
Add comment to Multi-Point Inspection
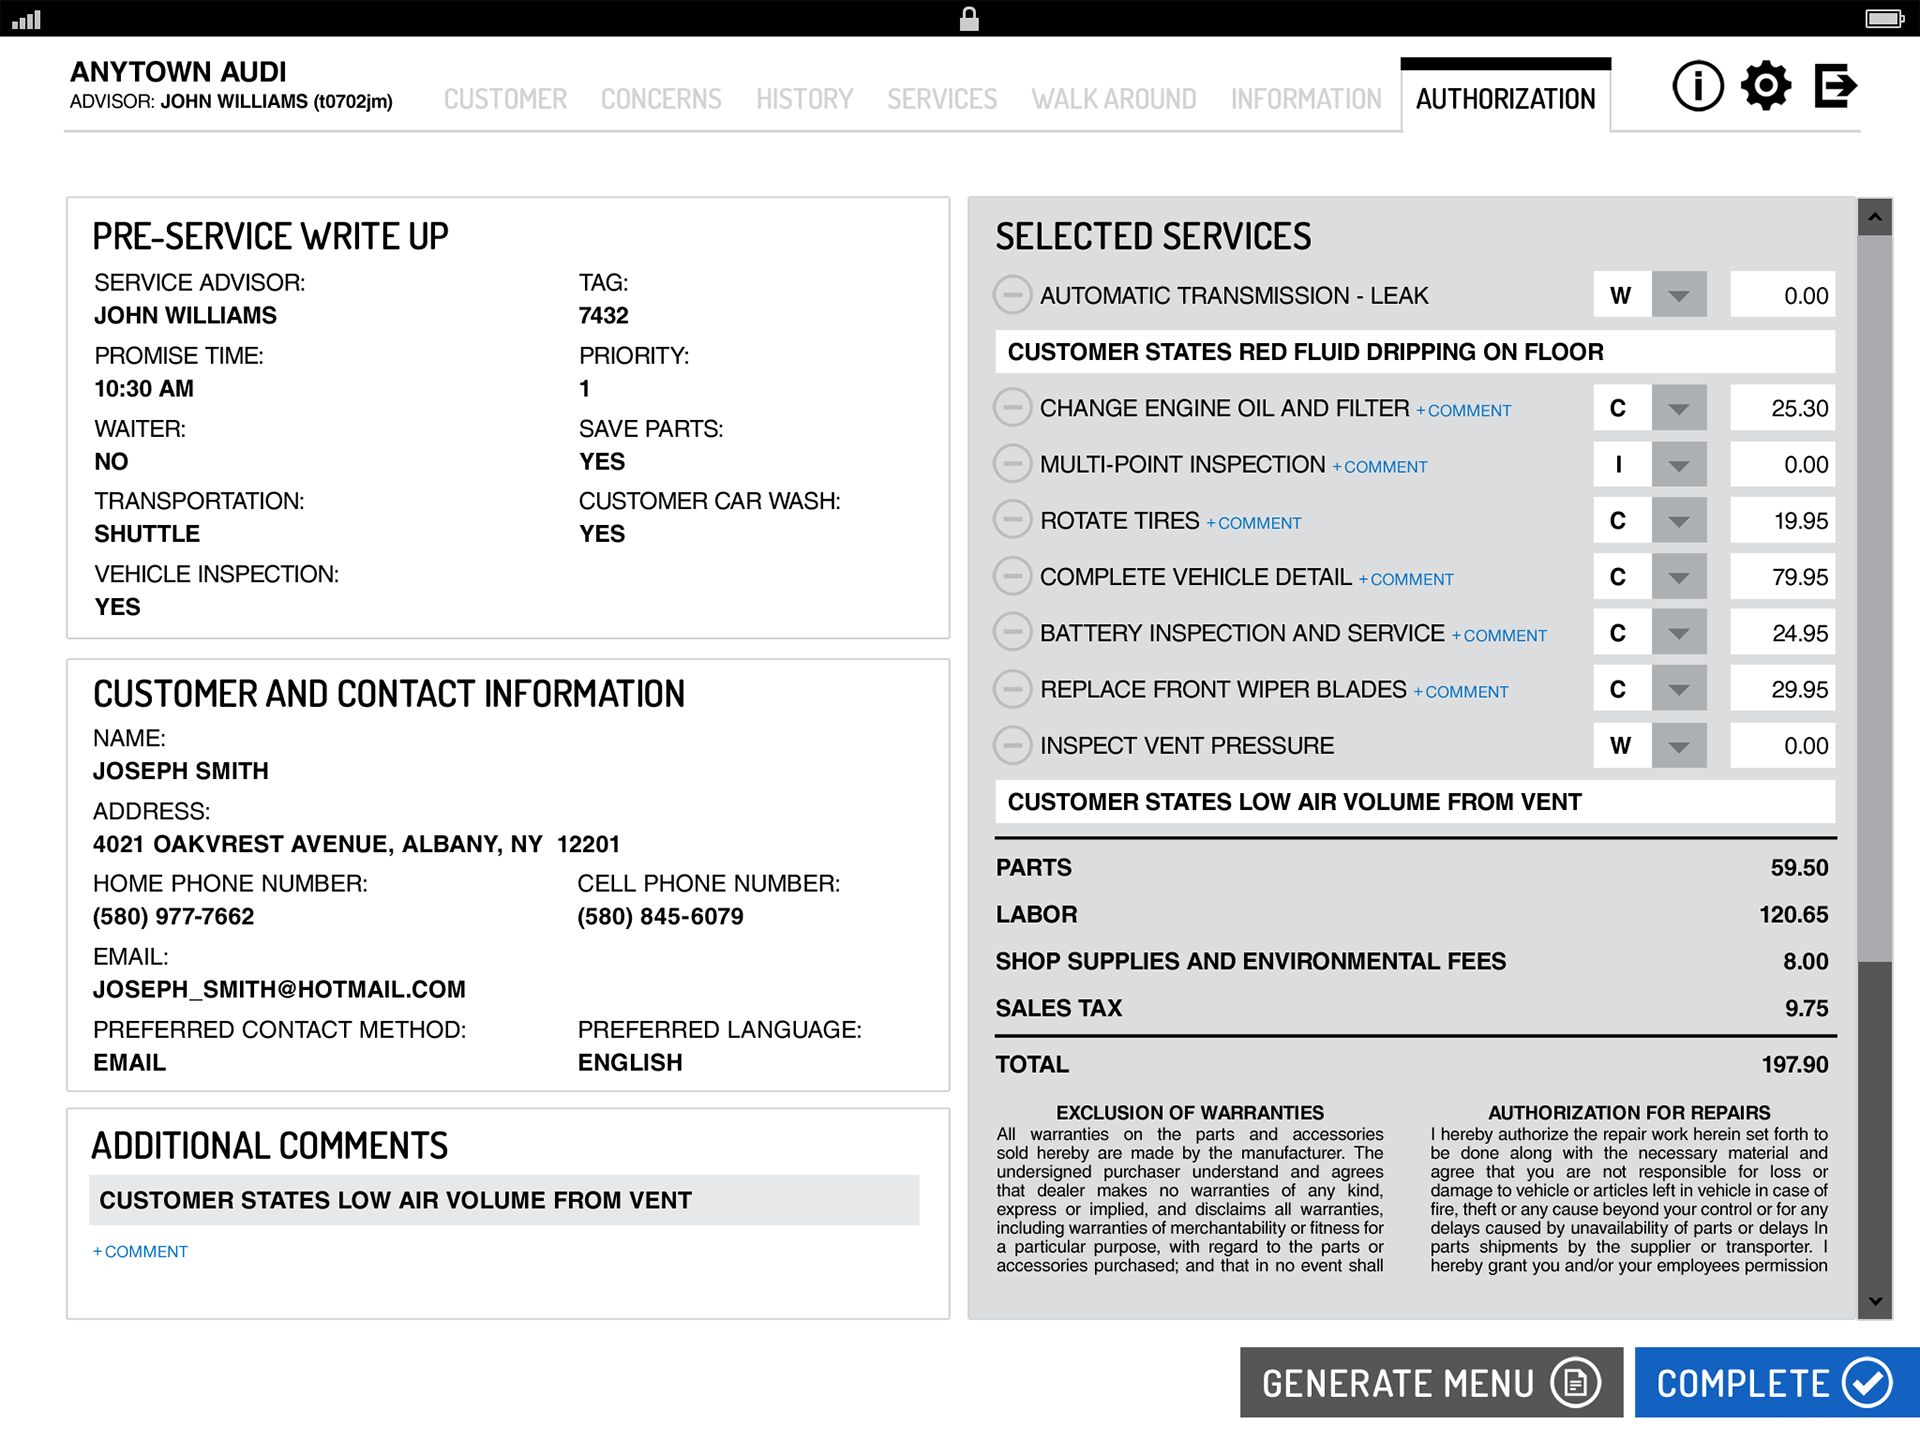1379,466
